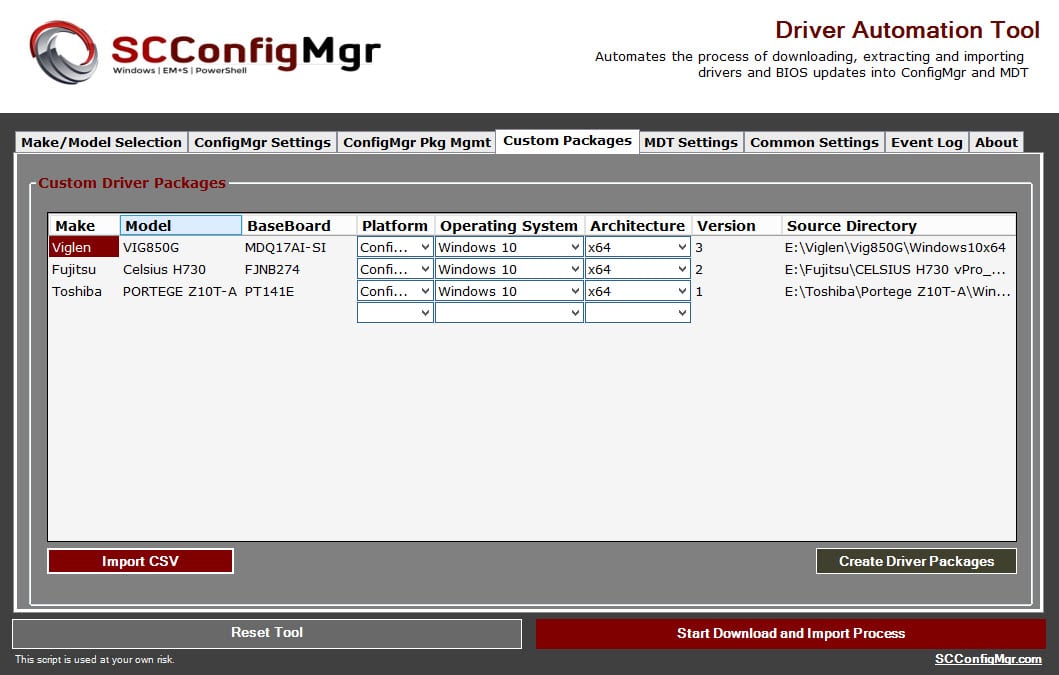Switch to the ConfigMgr Pkg Mgmt tab
The height and width of the screenshot is (675, 1059).
click(417, 142)
